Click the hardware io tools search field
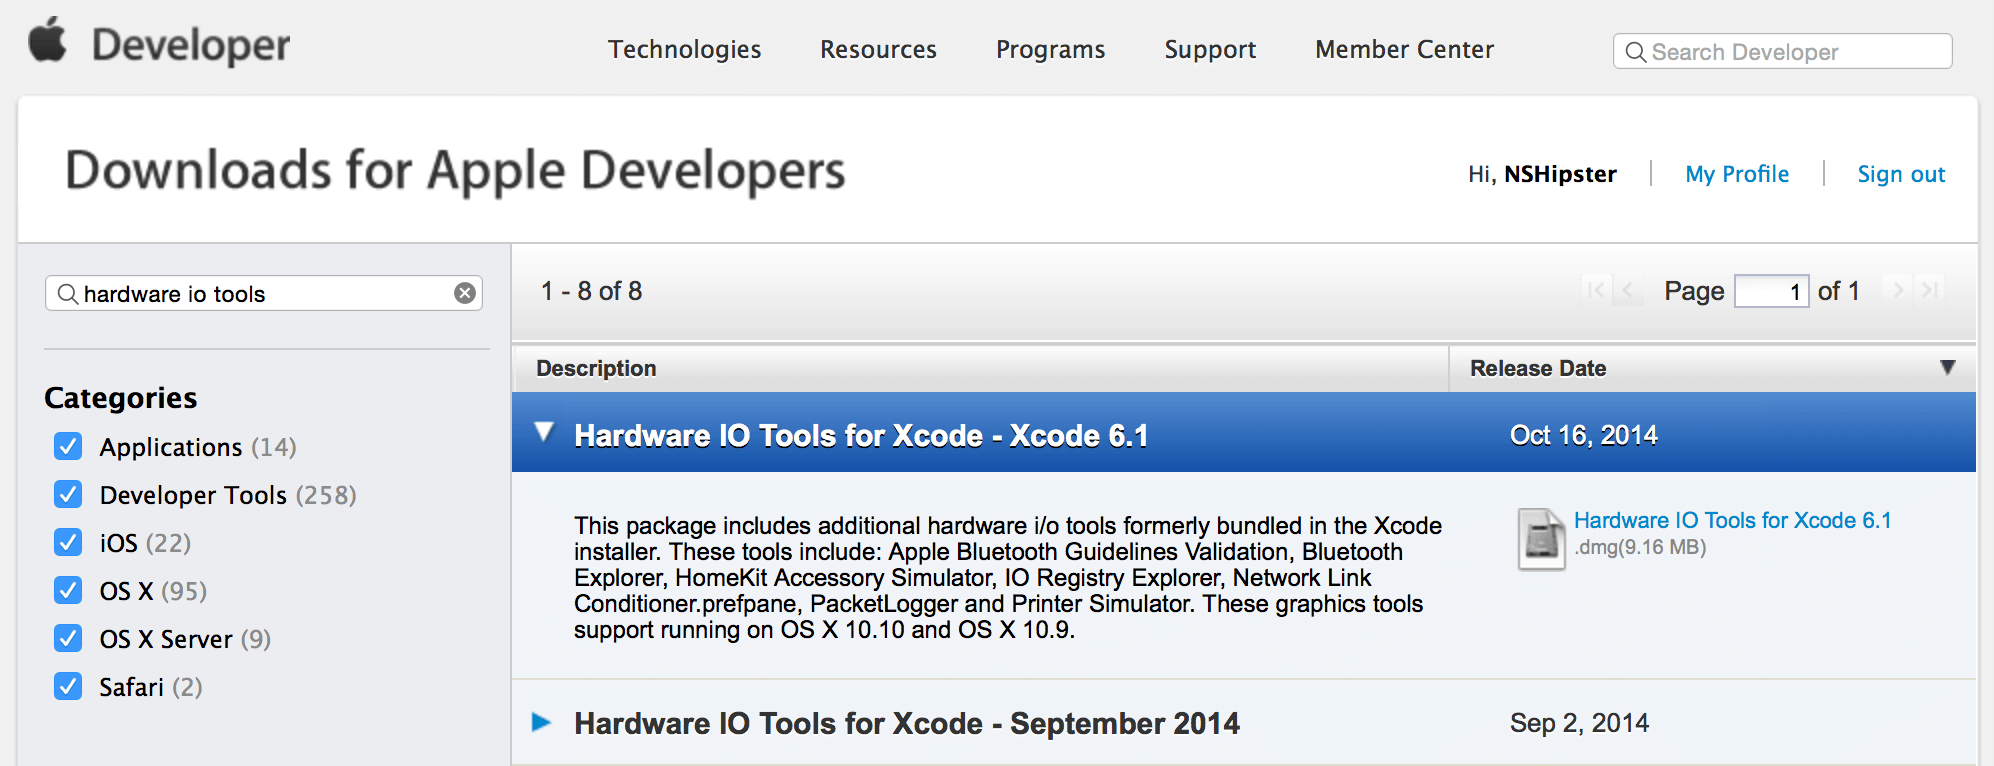The image size is (1994, 766). [264, 293]
